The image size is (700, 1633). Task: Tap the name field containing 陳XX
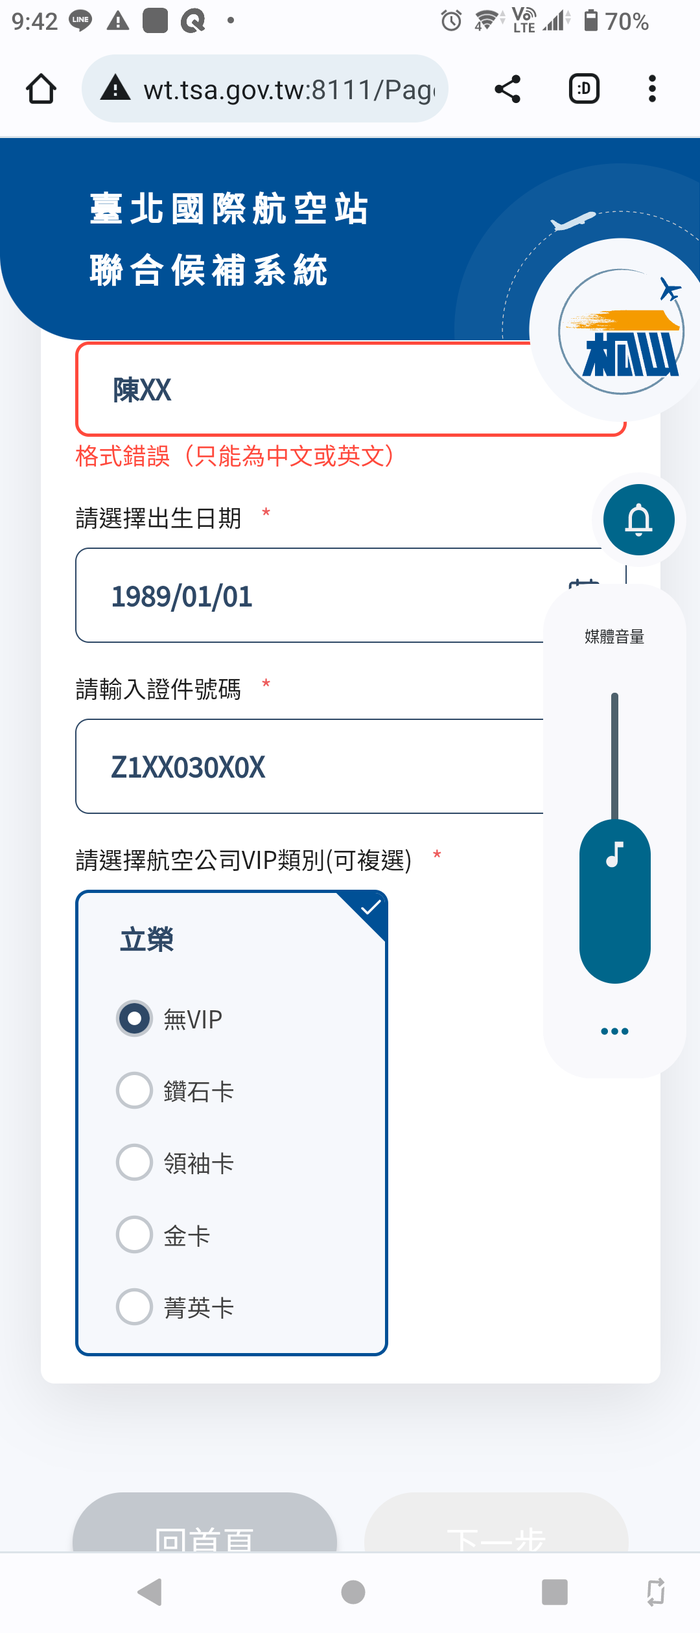350,389
